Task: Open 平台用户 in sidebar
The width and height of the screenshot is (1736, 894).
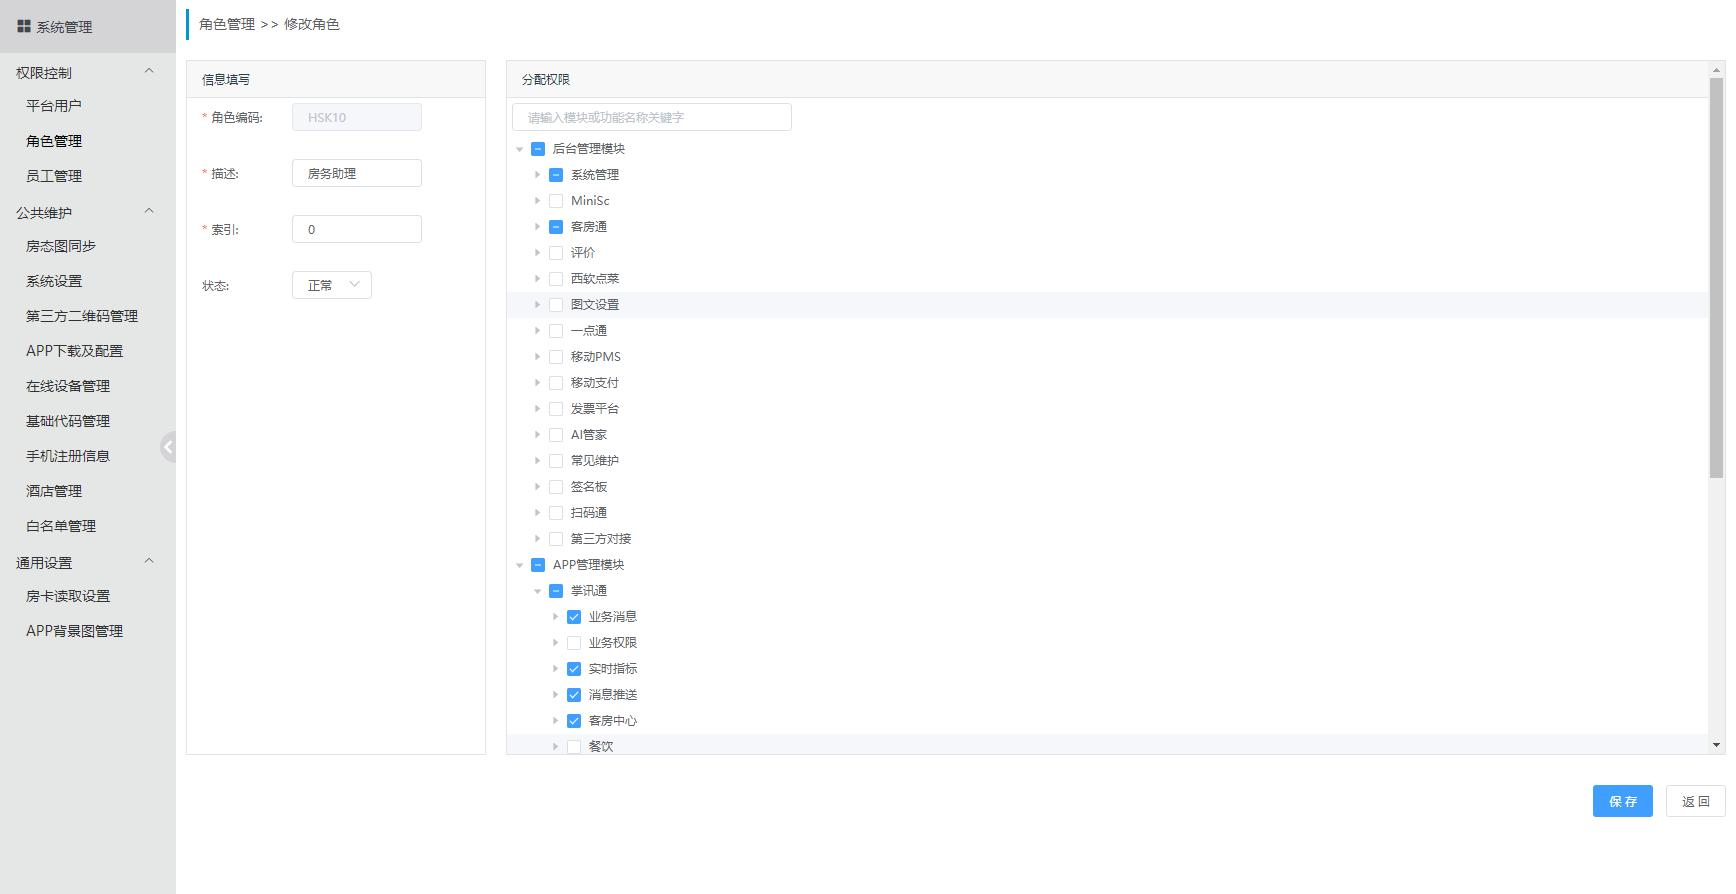Action: tap(54, 105)
